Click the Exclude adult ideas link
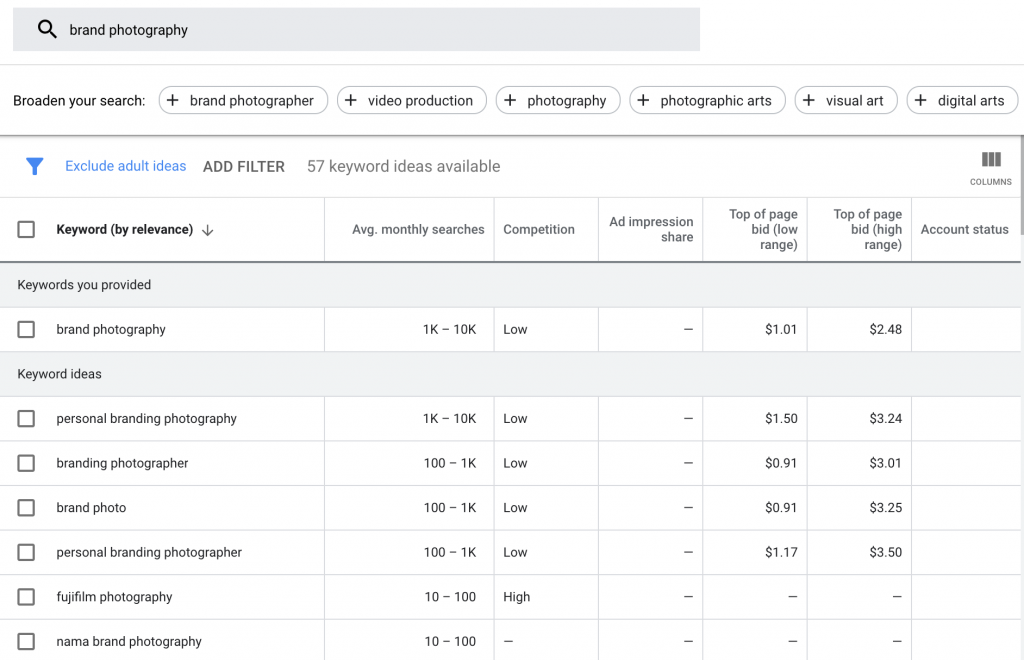The width and height of the screenshot is (1024, 660). 126,166
